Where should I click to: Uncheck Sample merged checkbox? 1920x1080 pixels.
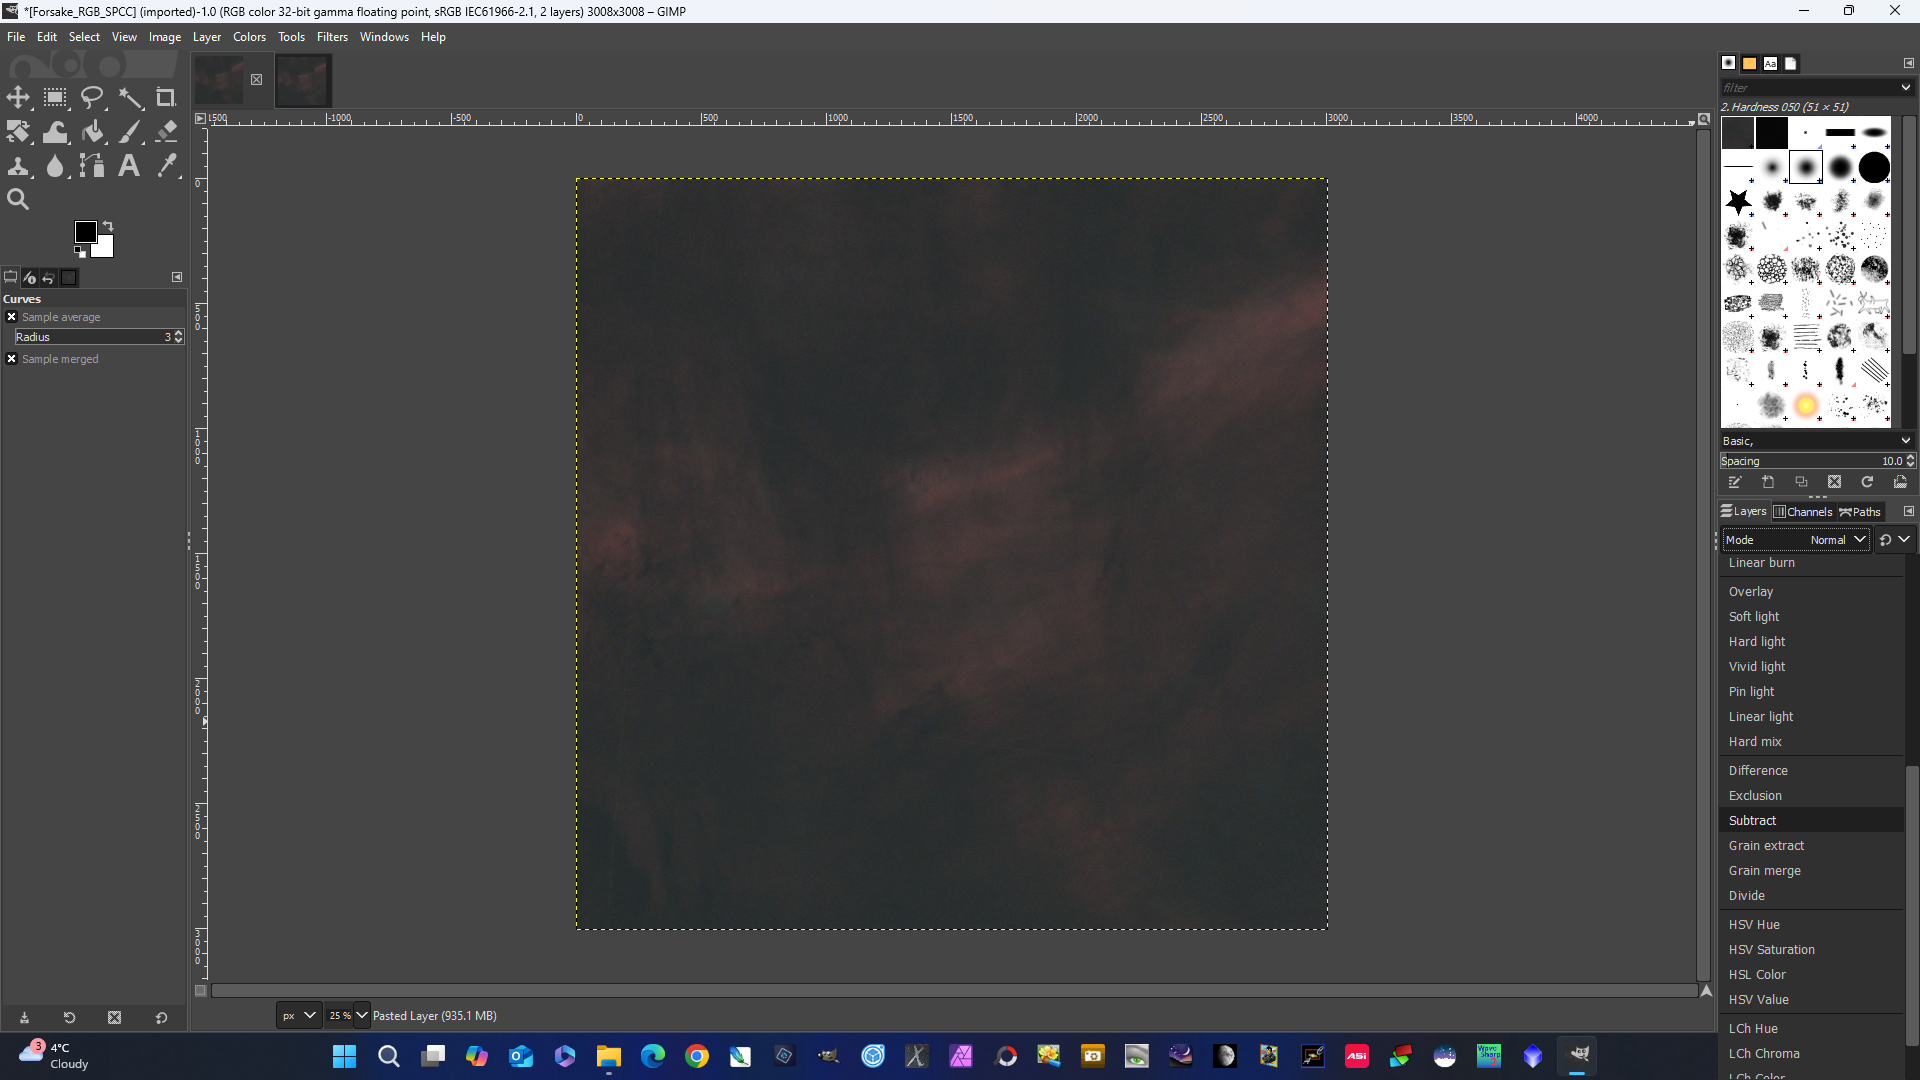[x=12, y=359]
